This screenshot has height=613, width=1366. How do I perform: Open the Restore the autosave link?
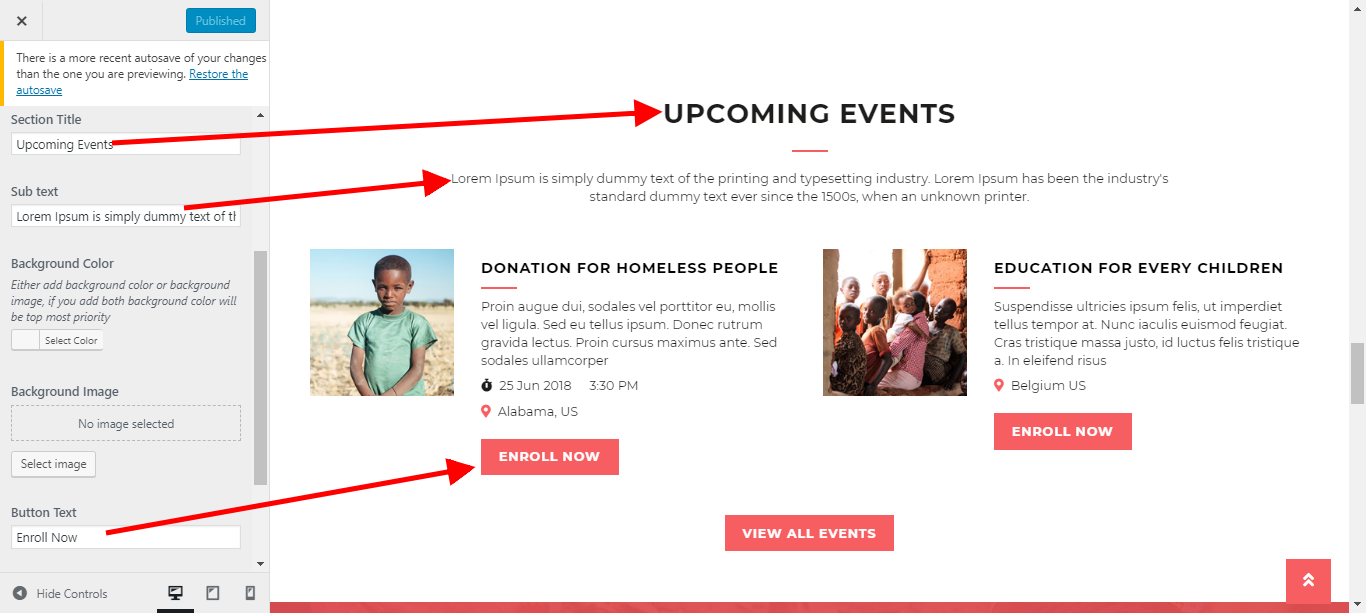(218, 74)
